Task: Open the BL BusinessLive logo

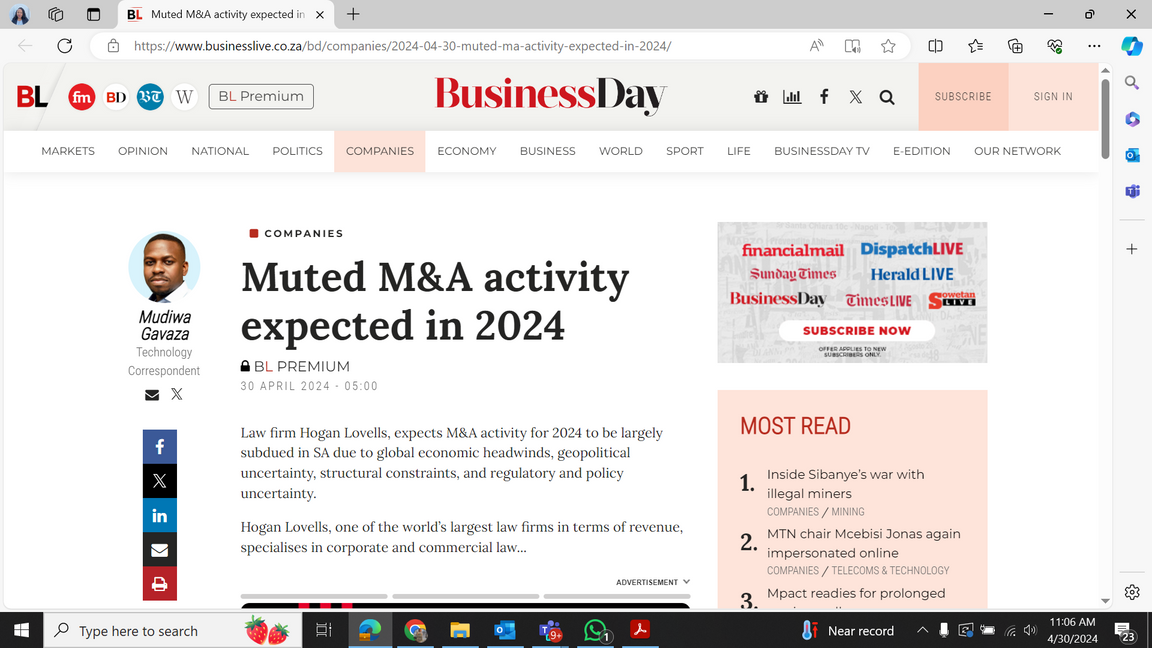Action: [x=32, y=96]
